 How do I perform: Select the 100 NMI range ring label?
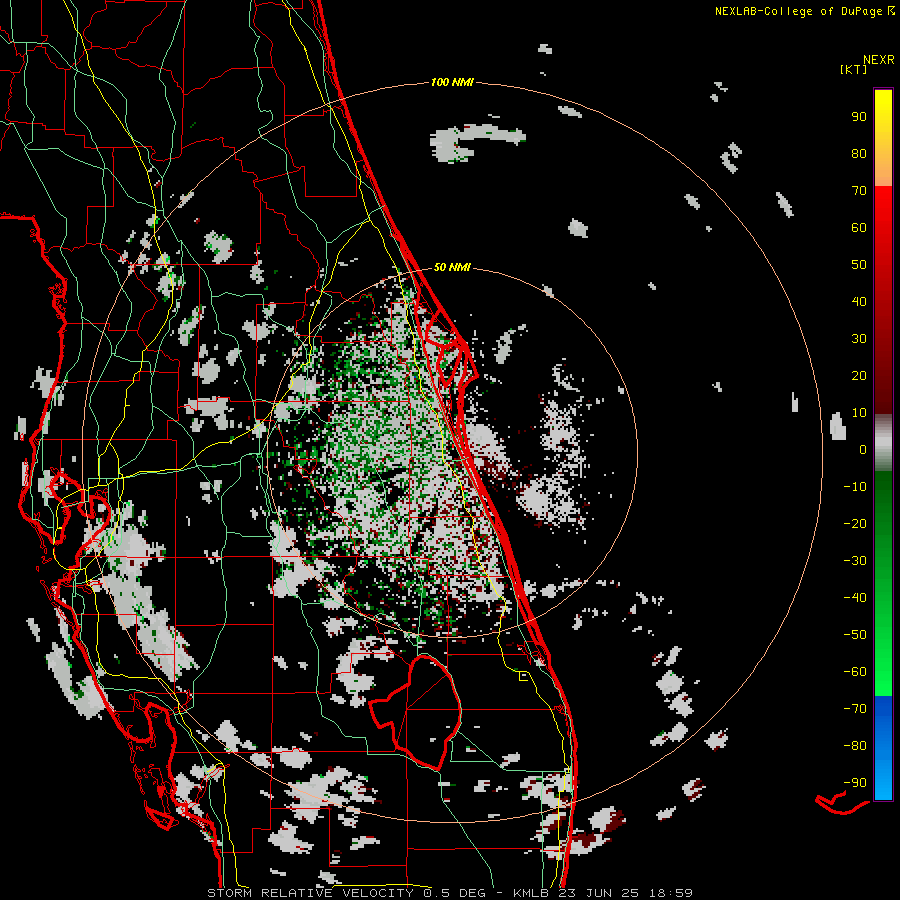tap(452, 82)
